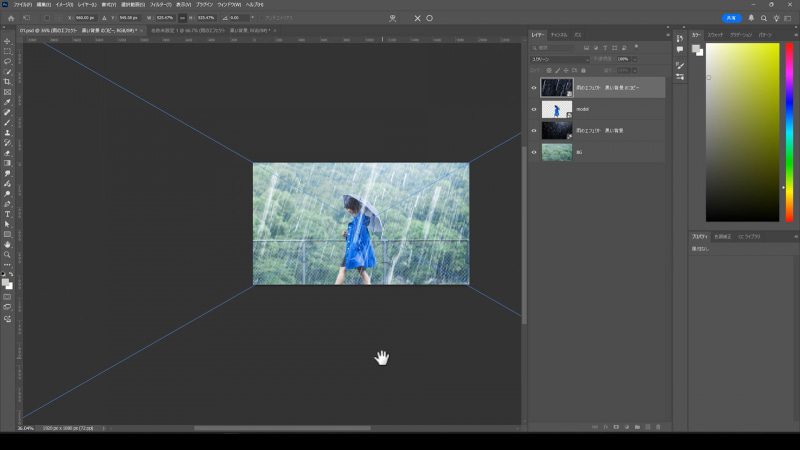Image resolution: width=800 pixels, height=450 pixels.
Task: Commit the transform with the circle icon
Action: tap(430, 18)
